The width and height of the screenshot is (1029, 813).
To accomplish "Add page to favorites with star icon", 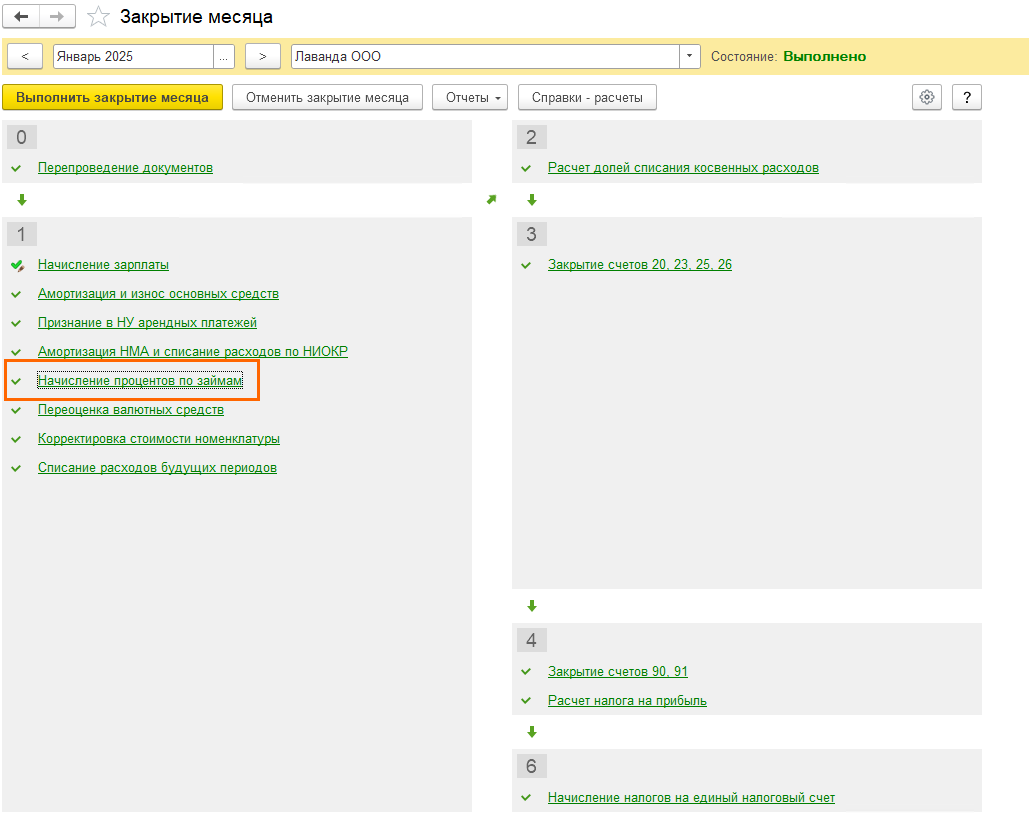I will [x=98, y=17].
